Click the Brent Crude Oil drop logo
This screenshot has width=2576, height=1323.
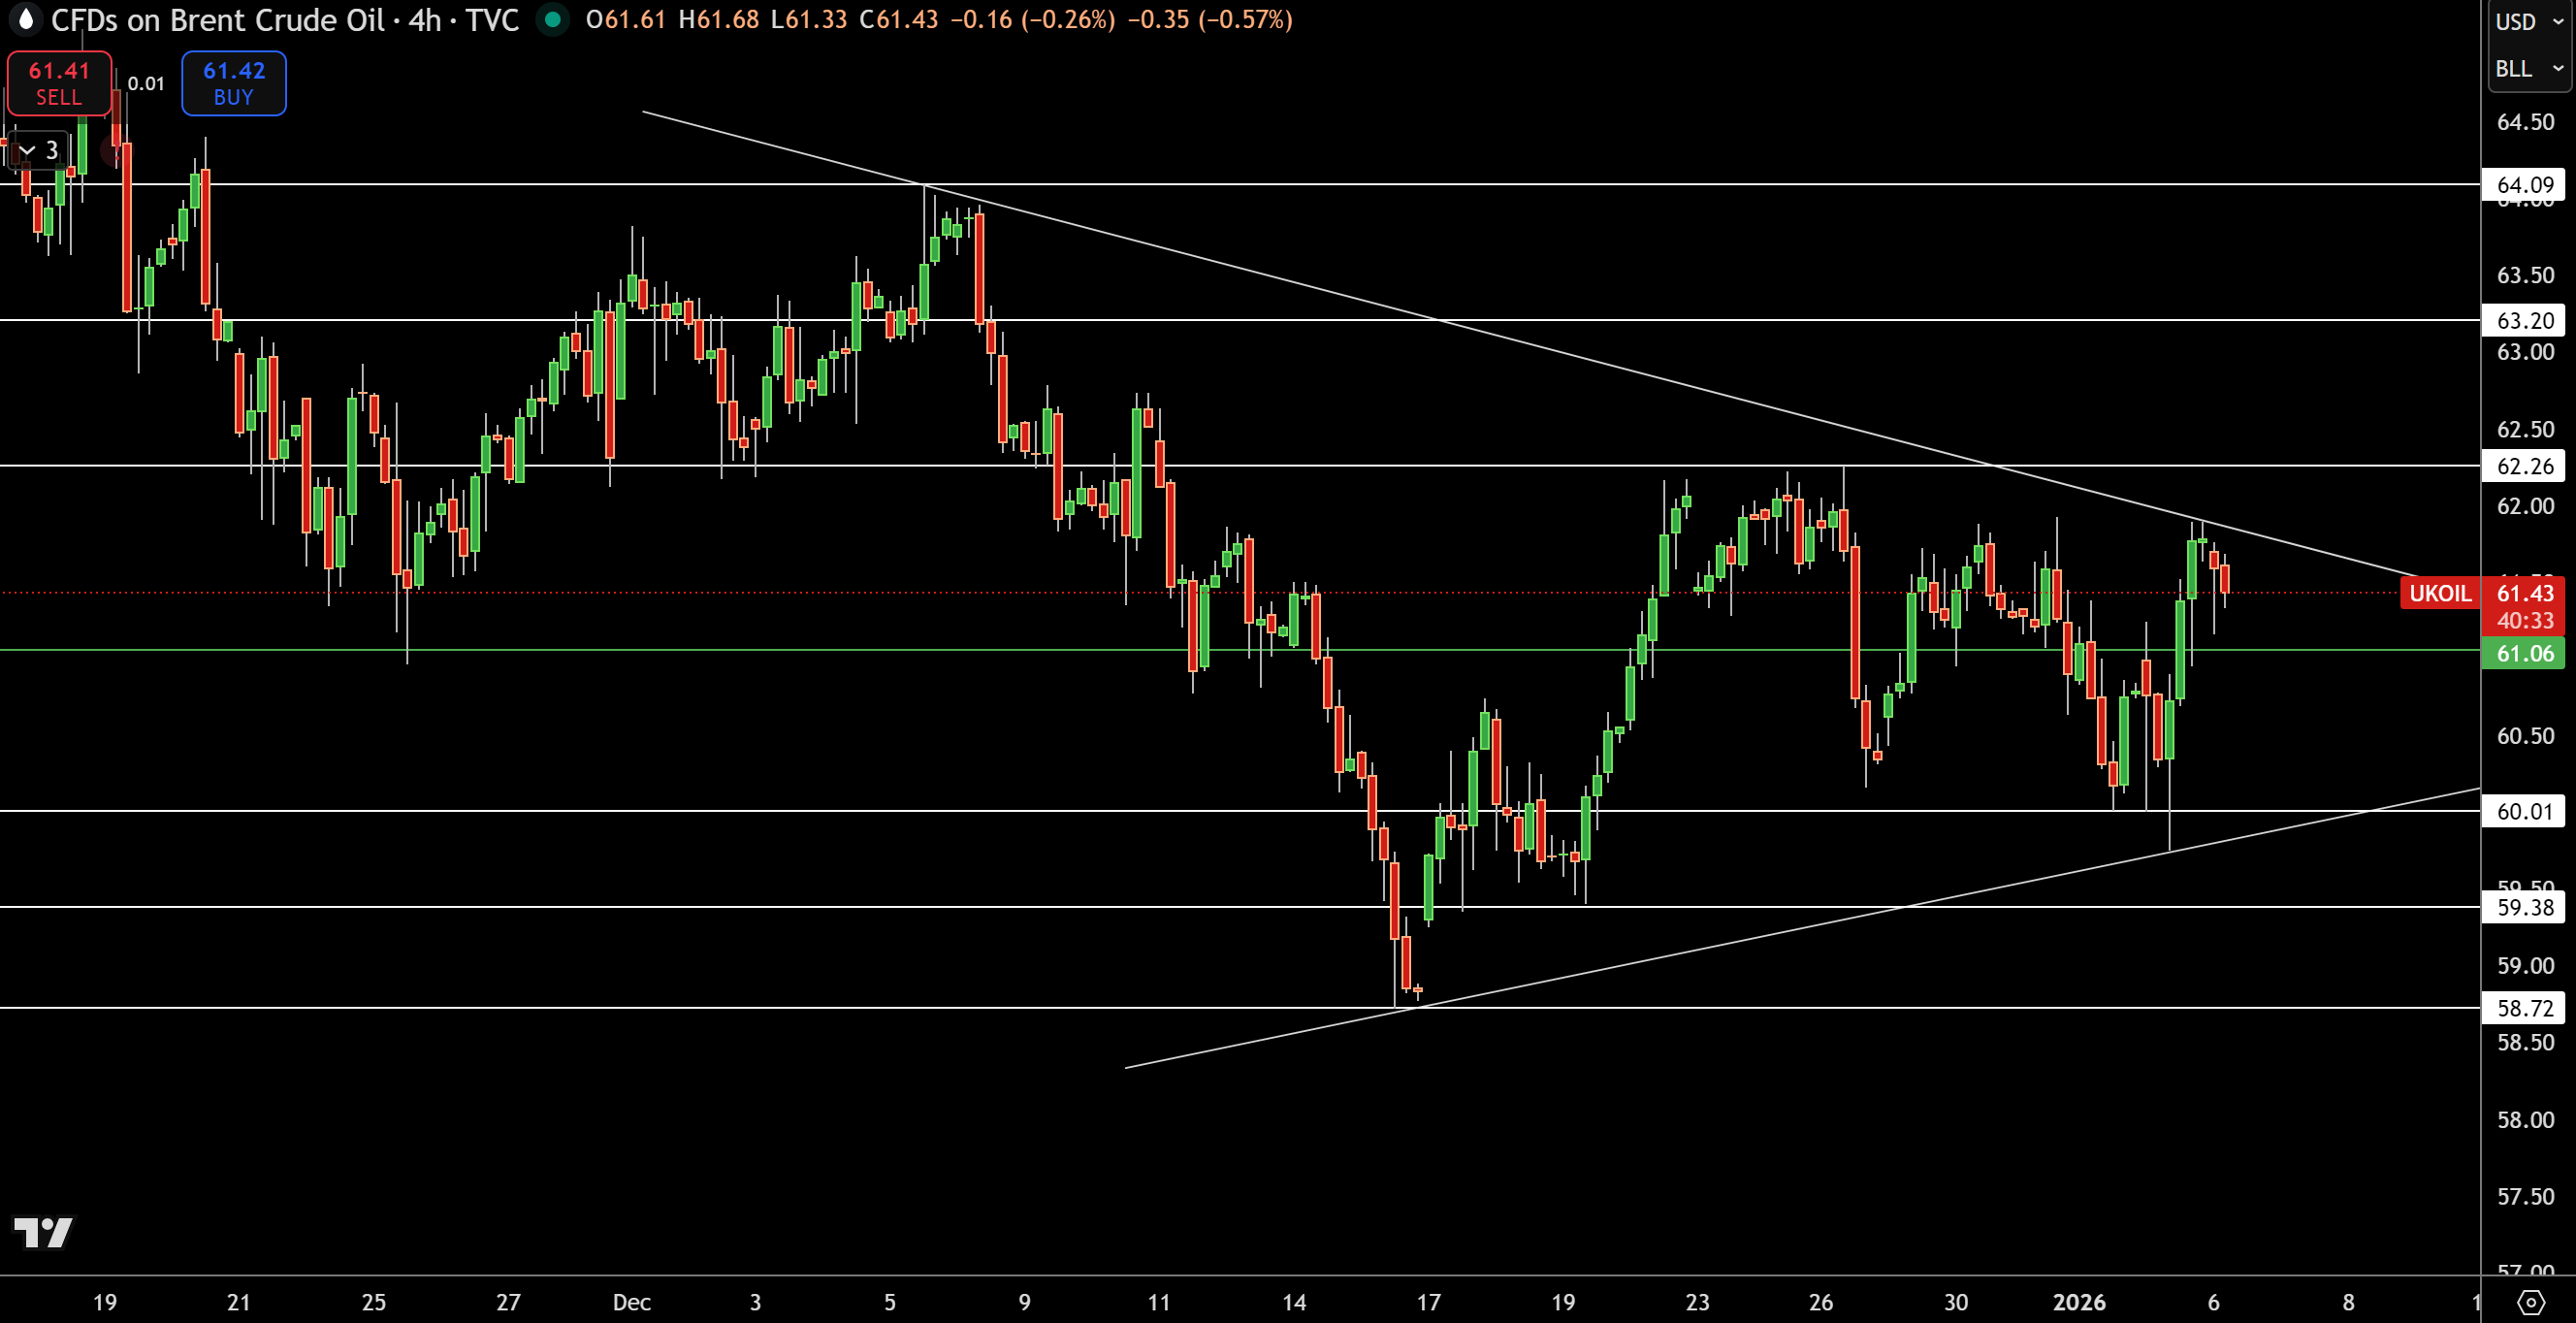pos(25,19)
